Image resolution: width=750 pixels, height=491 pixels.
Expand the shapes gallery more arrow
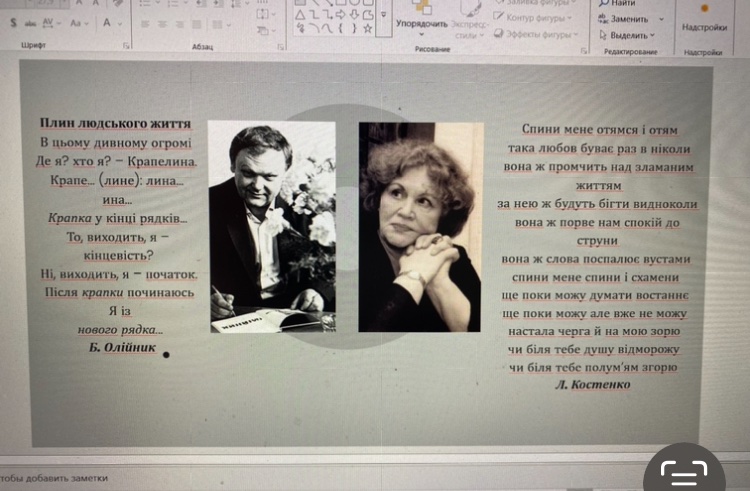click(383, 15)
